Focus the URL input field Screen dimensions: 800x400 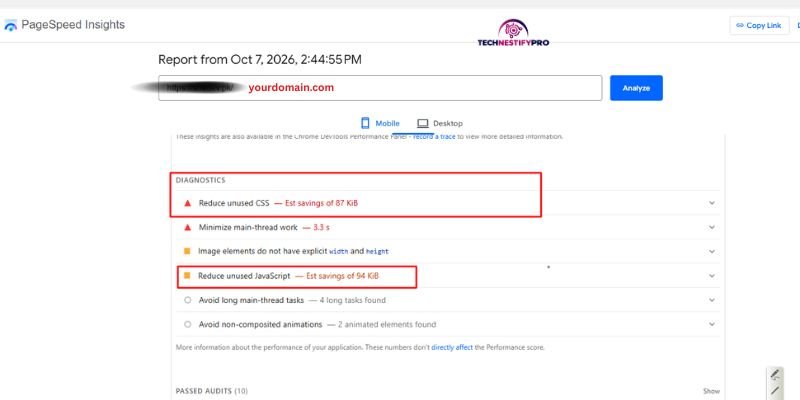tap(380, 88)
